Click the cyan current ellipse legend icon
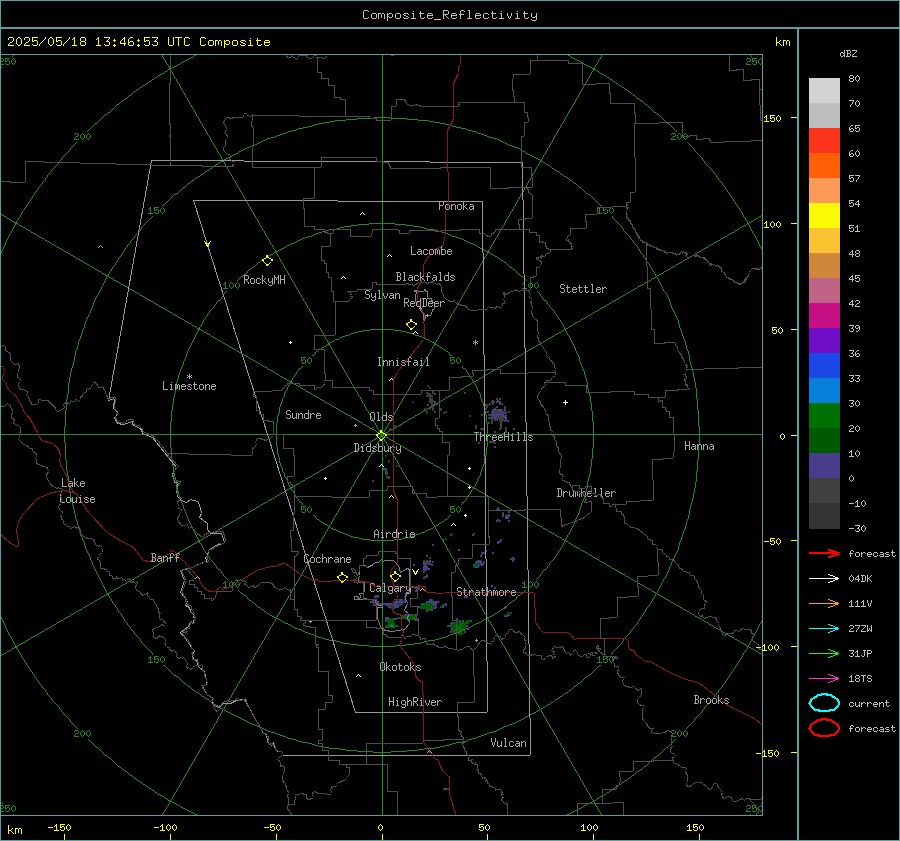Screen dimensions: 900x841 click(824, 703)
